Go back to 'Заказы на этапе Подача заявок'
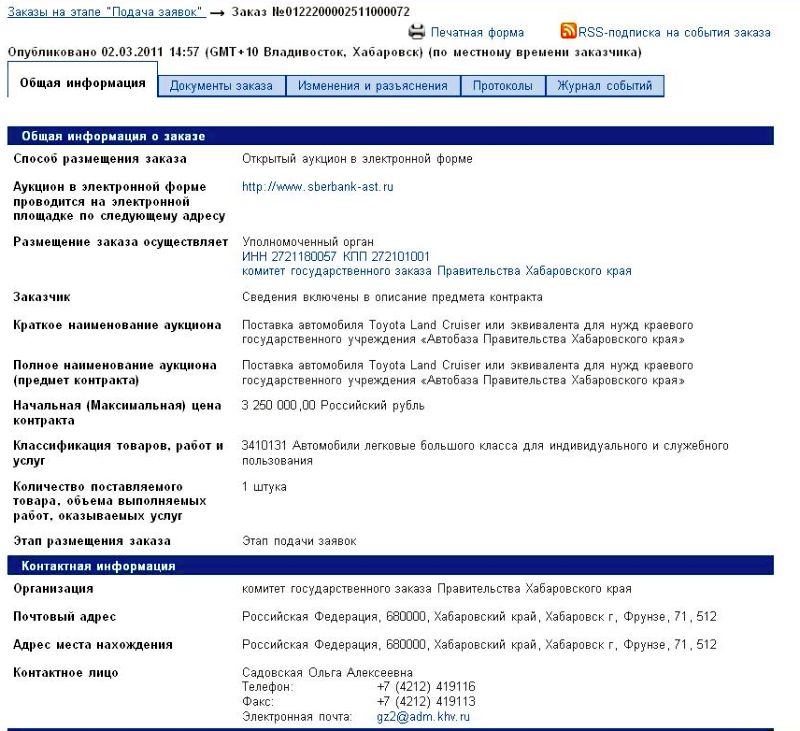The image size is (800, 731). (106, 11)
